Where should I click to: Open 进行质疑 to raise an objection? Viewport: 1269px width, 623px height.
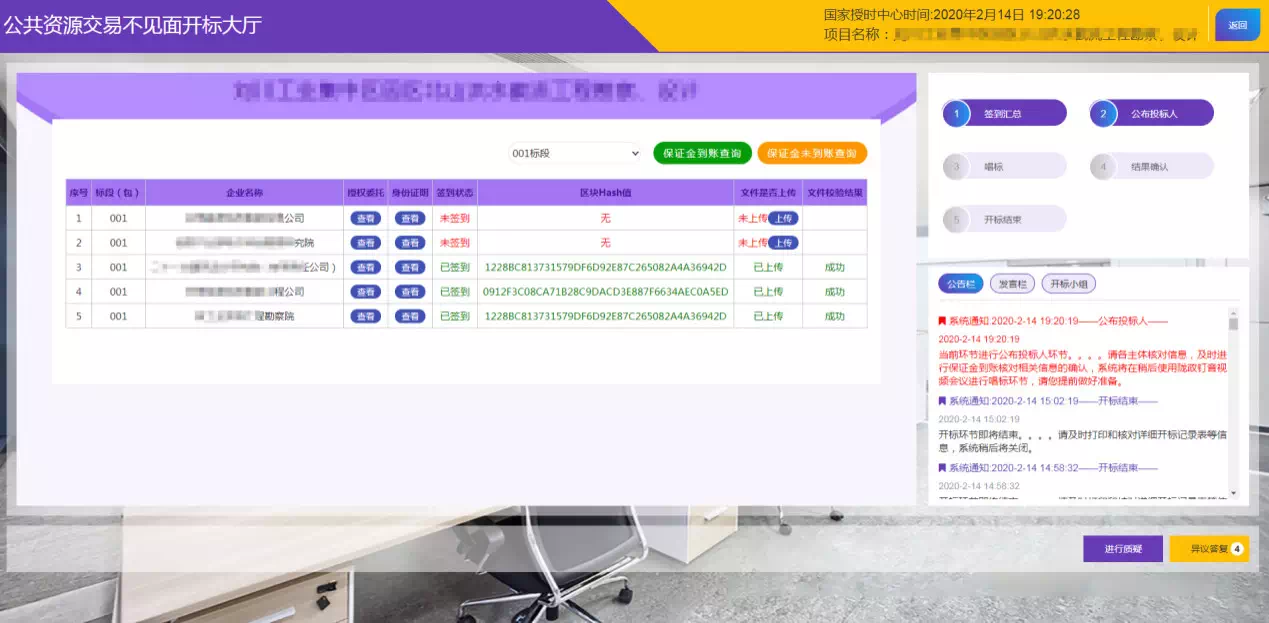[x=1123, y=548]
